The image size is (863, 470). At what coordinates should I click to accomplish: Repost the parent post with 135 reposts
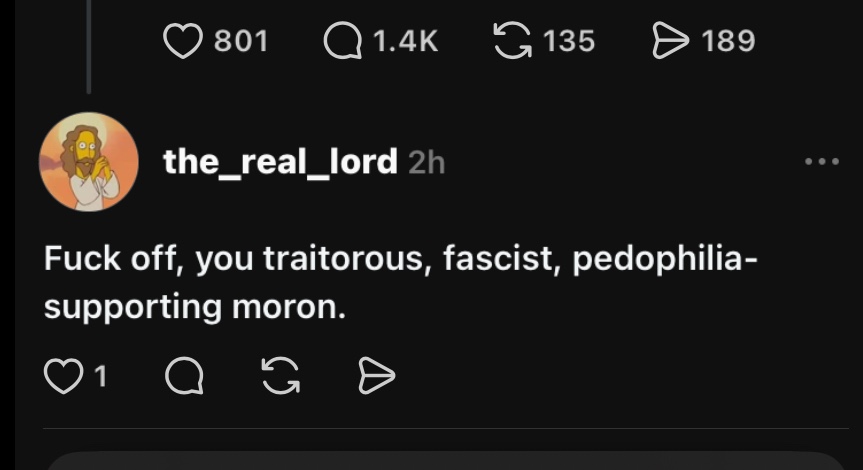[513, 41]
